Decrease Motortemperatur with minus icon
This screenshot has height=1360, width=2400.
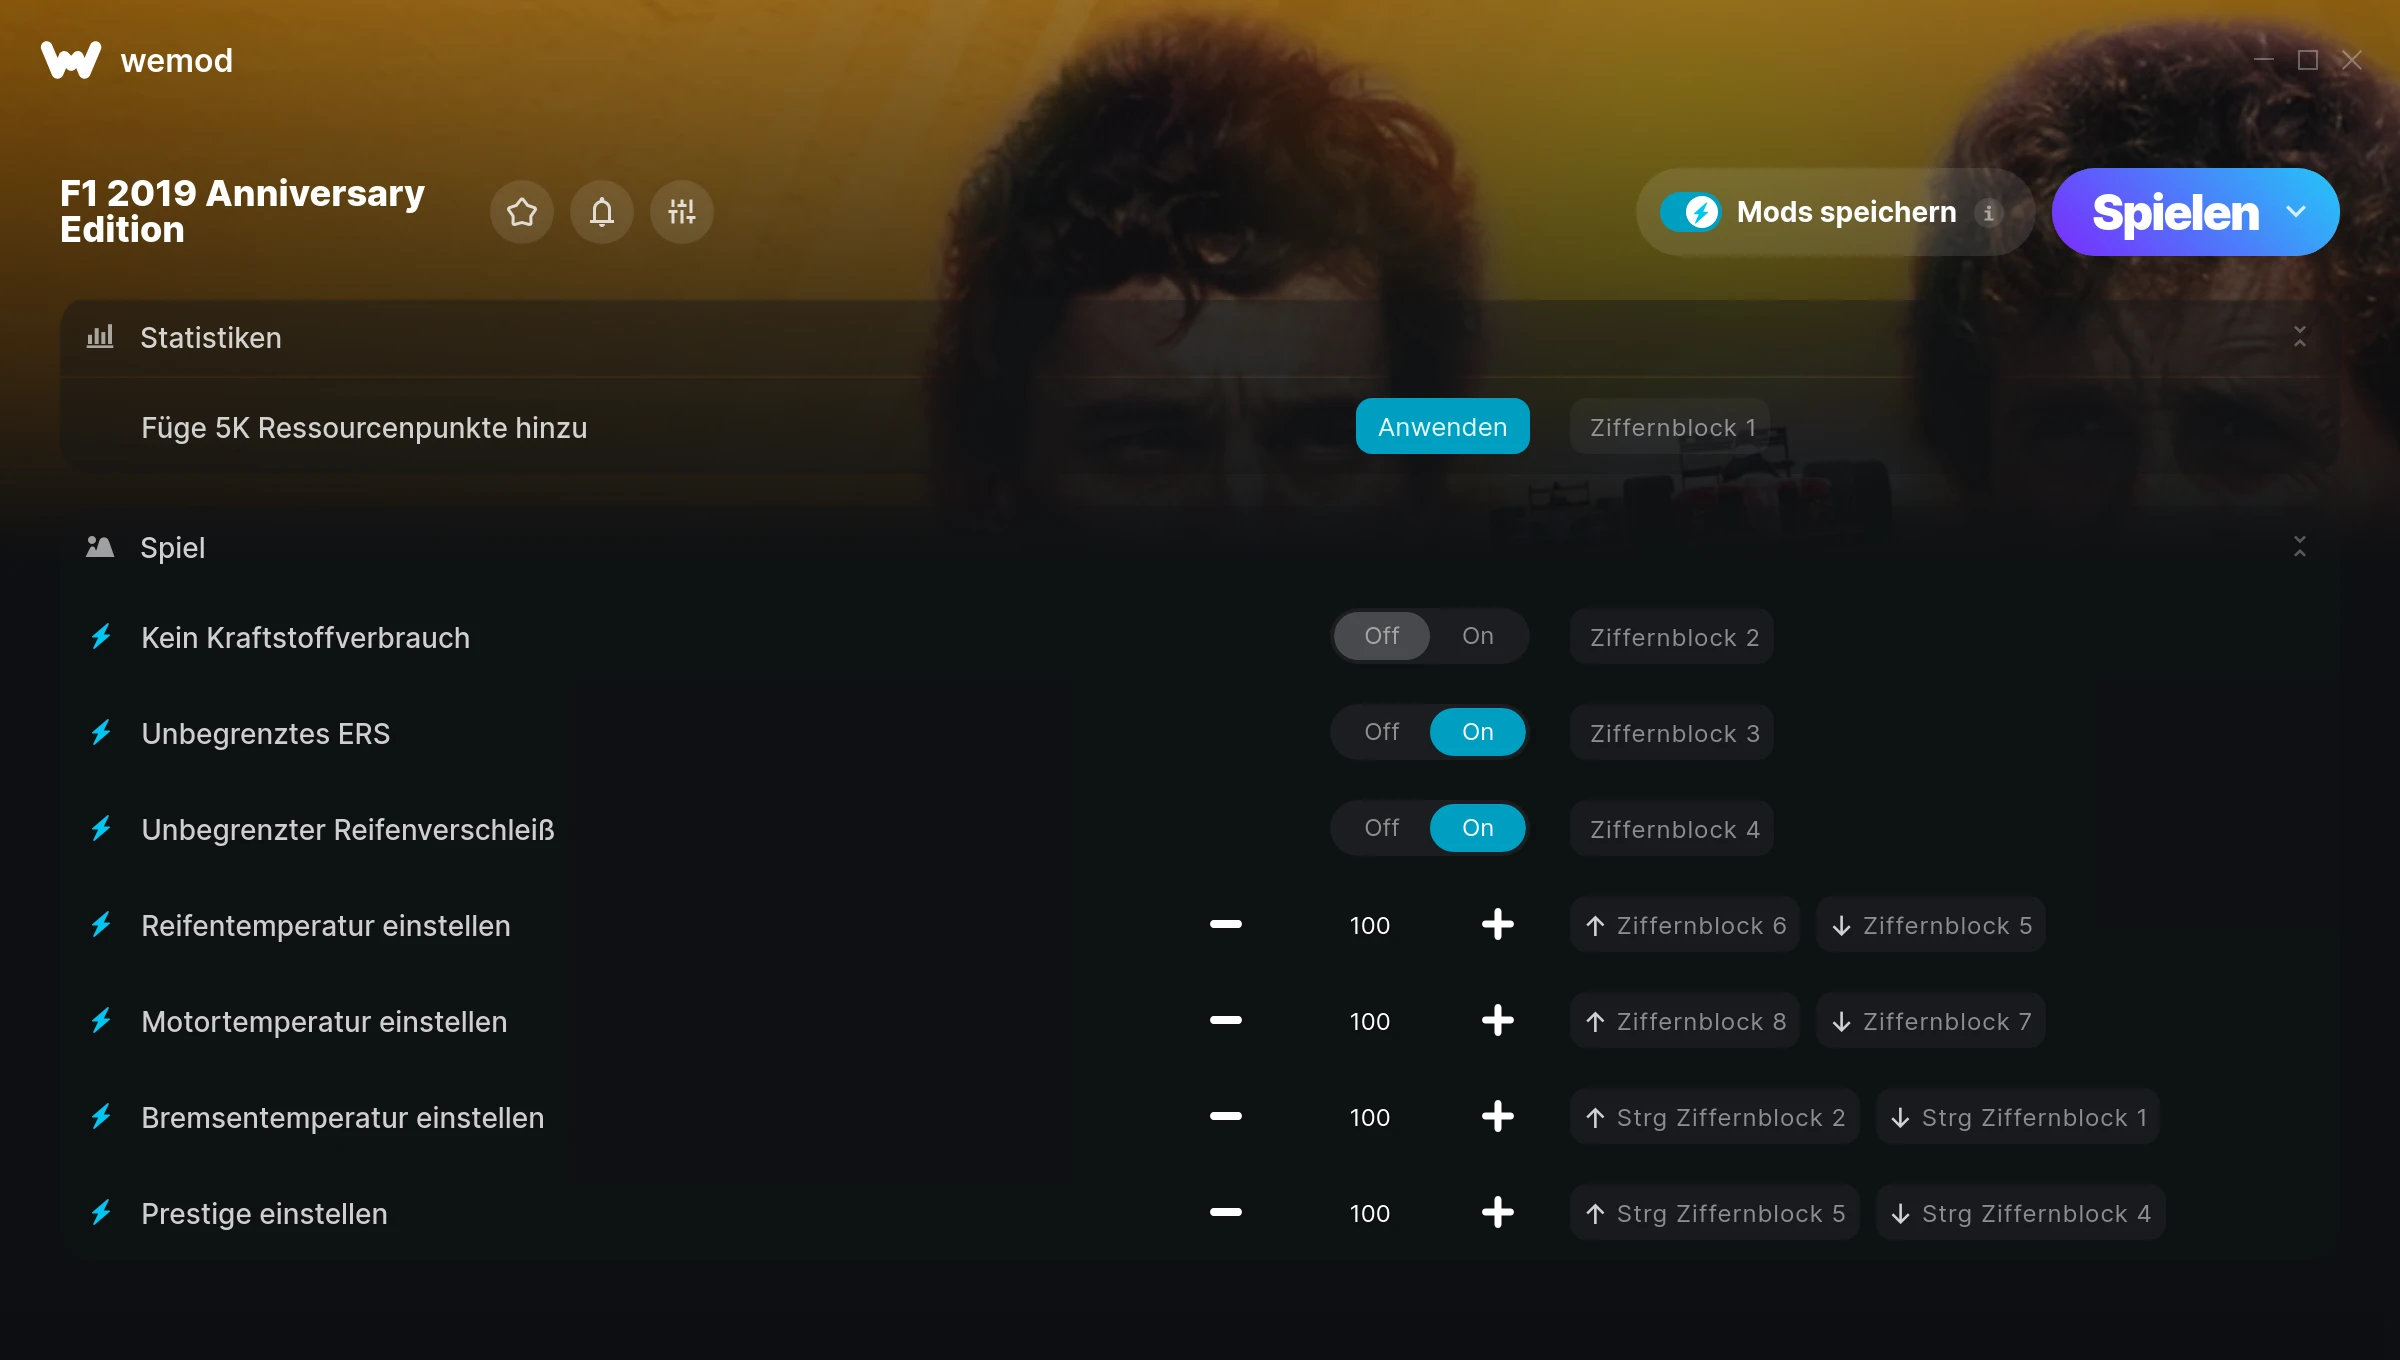pos(1225,1021)
